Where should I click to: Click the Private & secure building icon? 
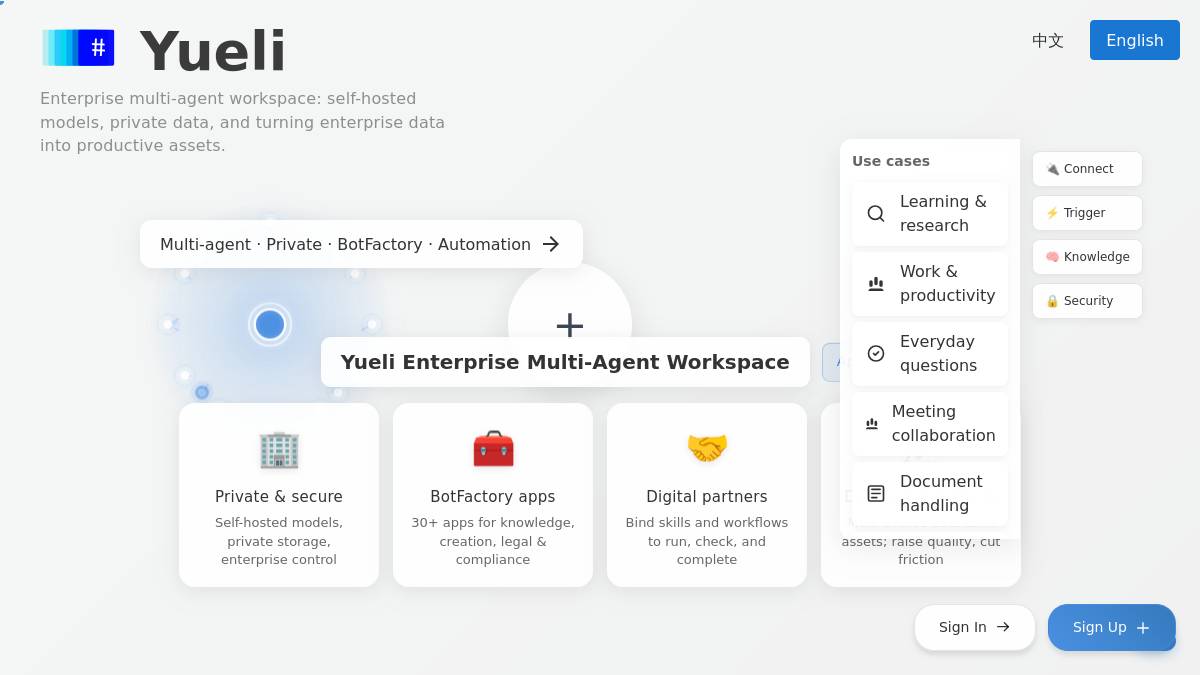pos(279,449)
